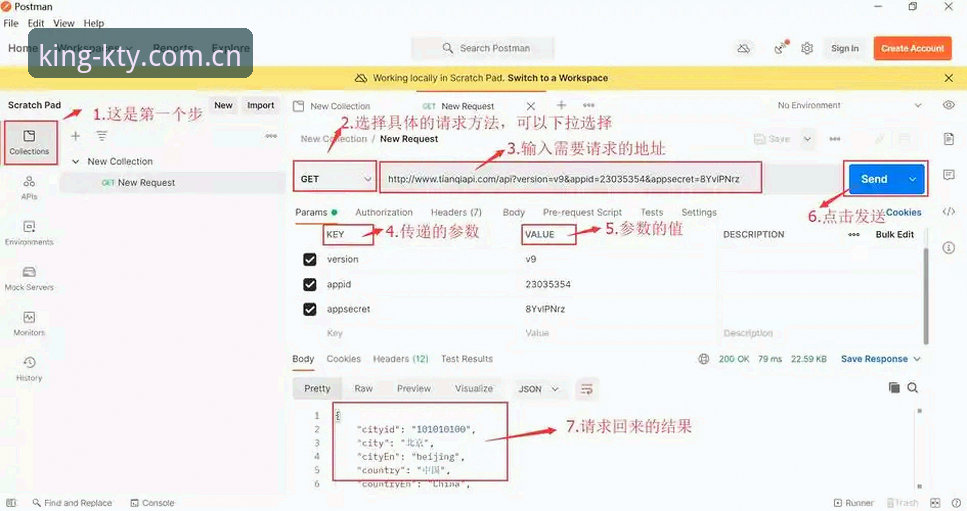Open the collections panel three-dot options
The image size is (967, 511).
point(271,136)
